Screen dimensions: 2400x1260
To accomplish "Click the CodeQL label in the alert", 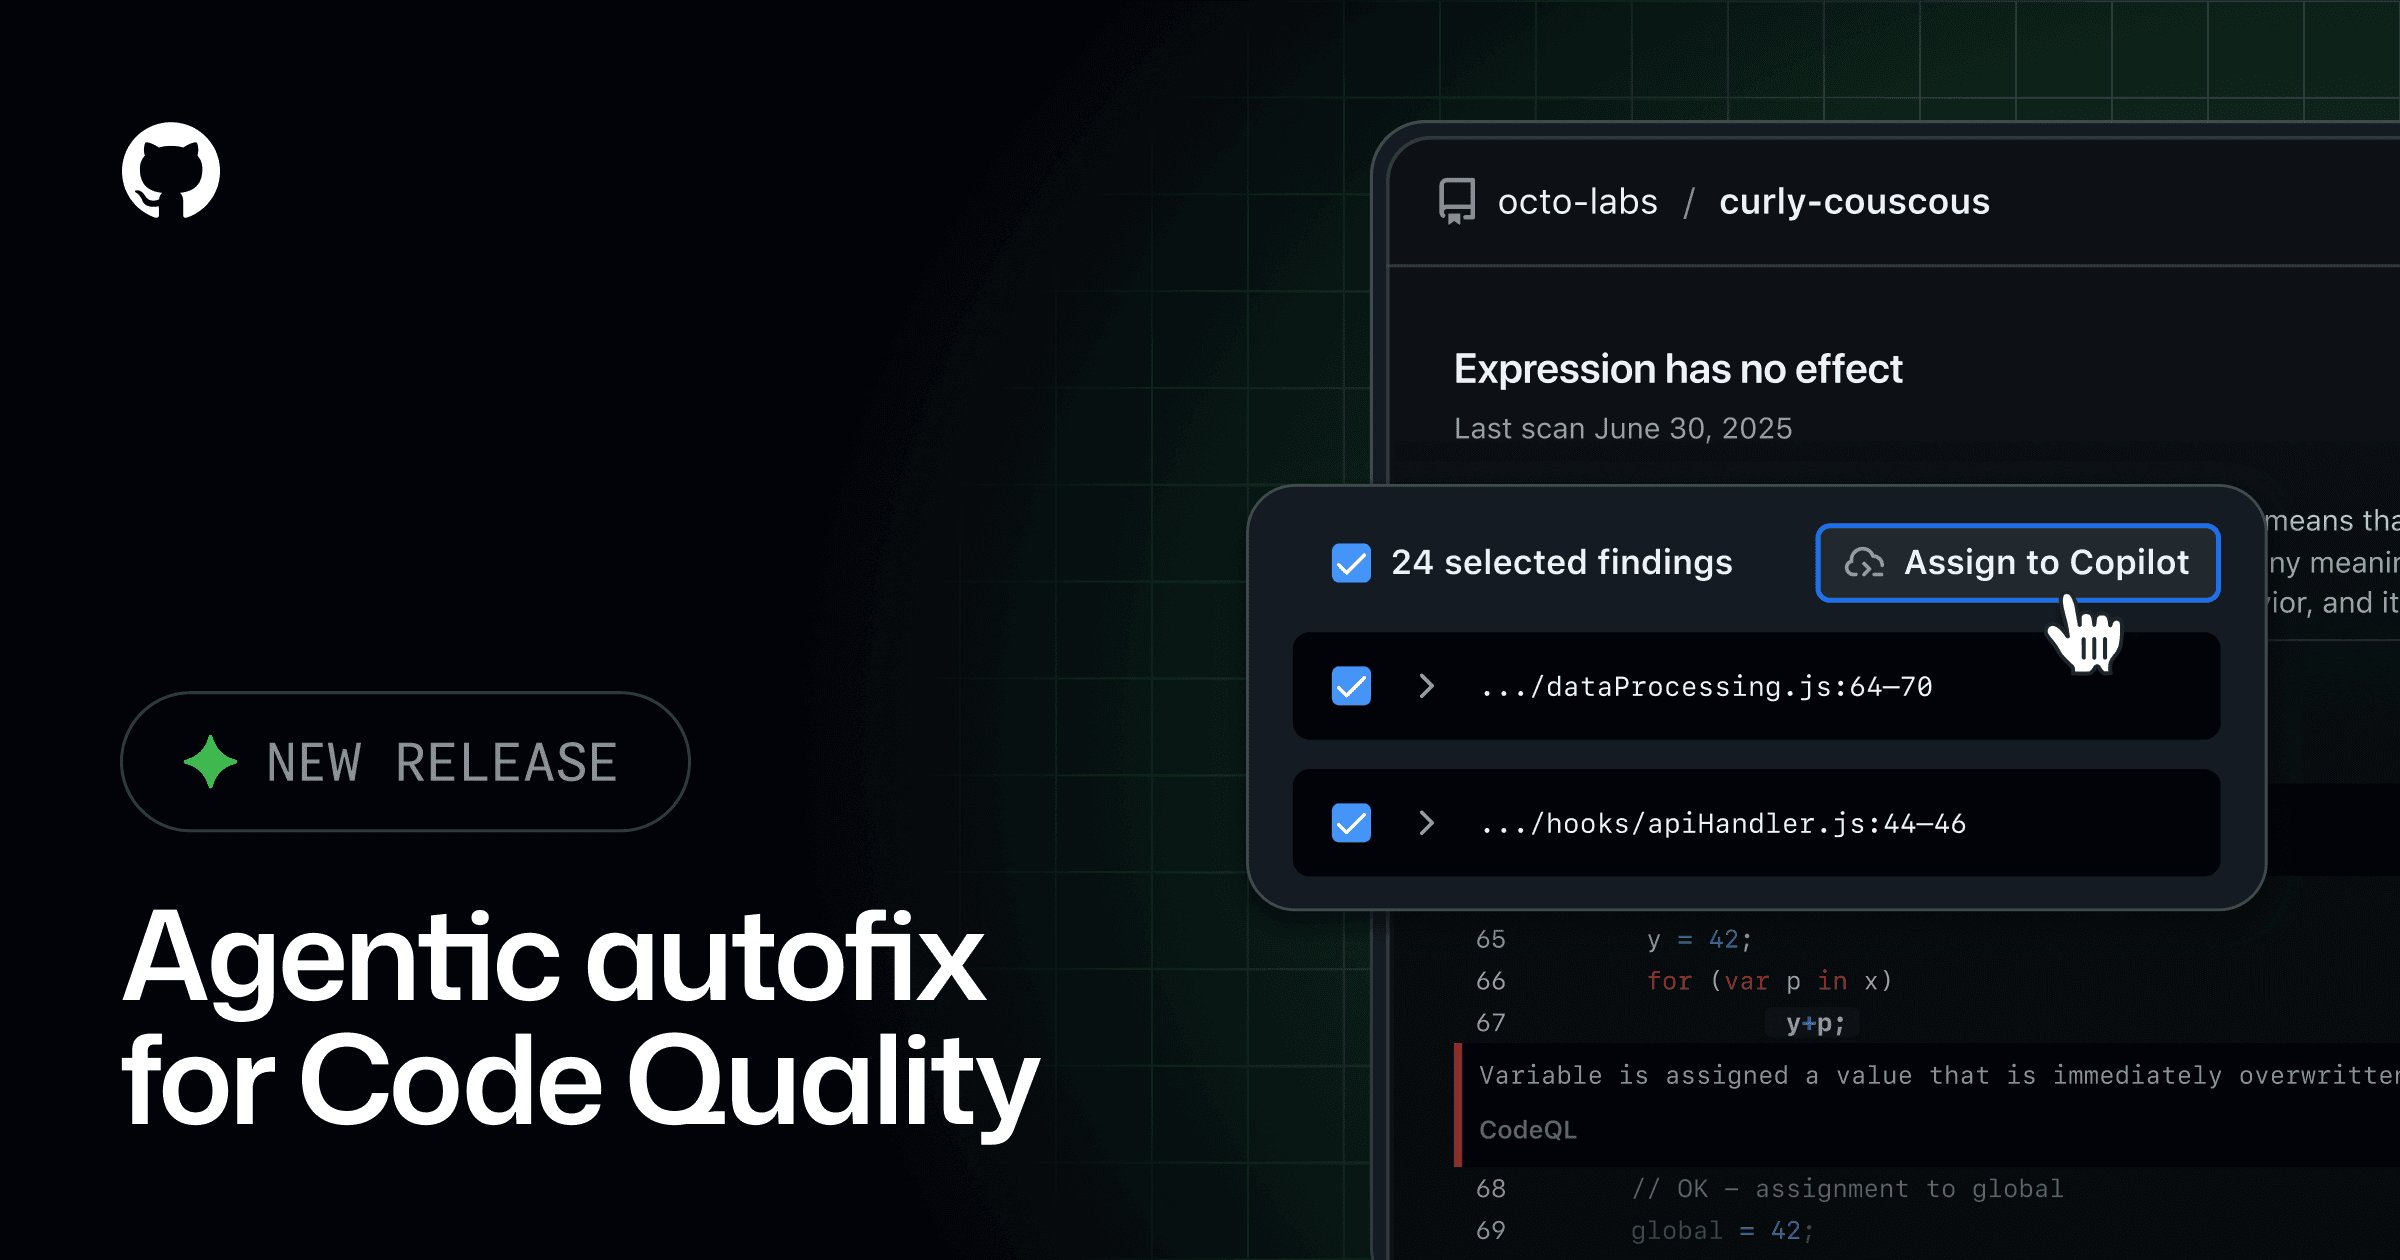I will [1528, 1130].
